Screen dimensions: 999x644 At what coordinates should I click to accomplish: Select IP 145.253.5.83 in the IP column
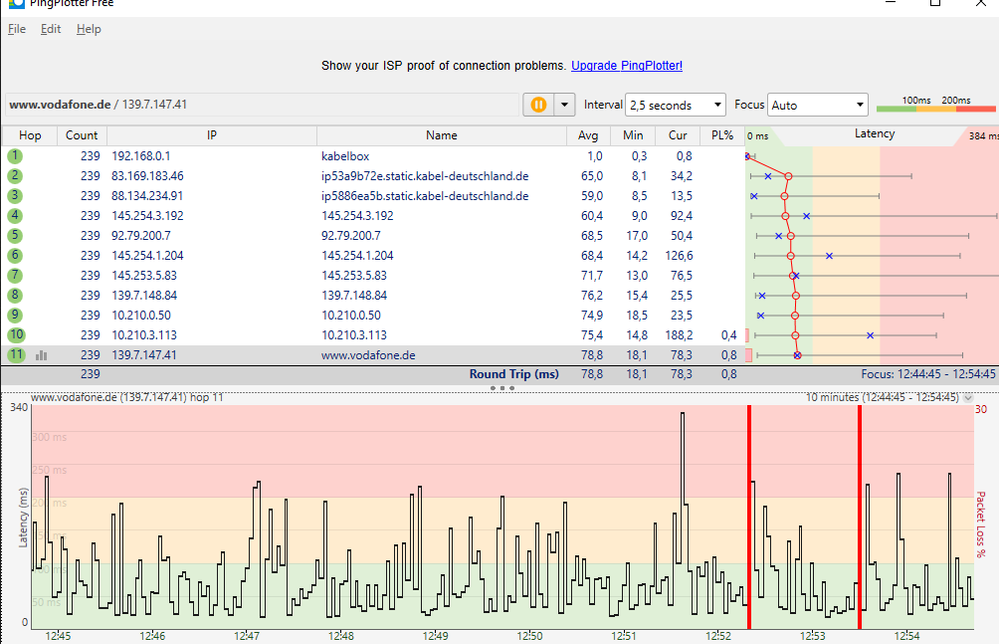(144, 275)
